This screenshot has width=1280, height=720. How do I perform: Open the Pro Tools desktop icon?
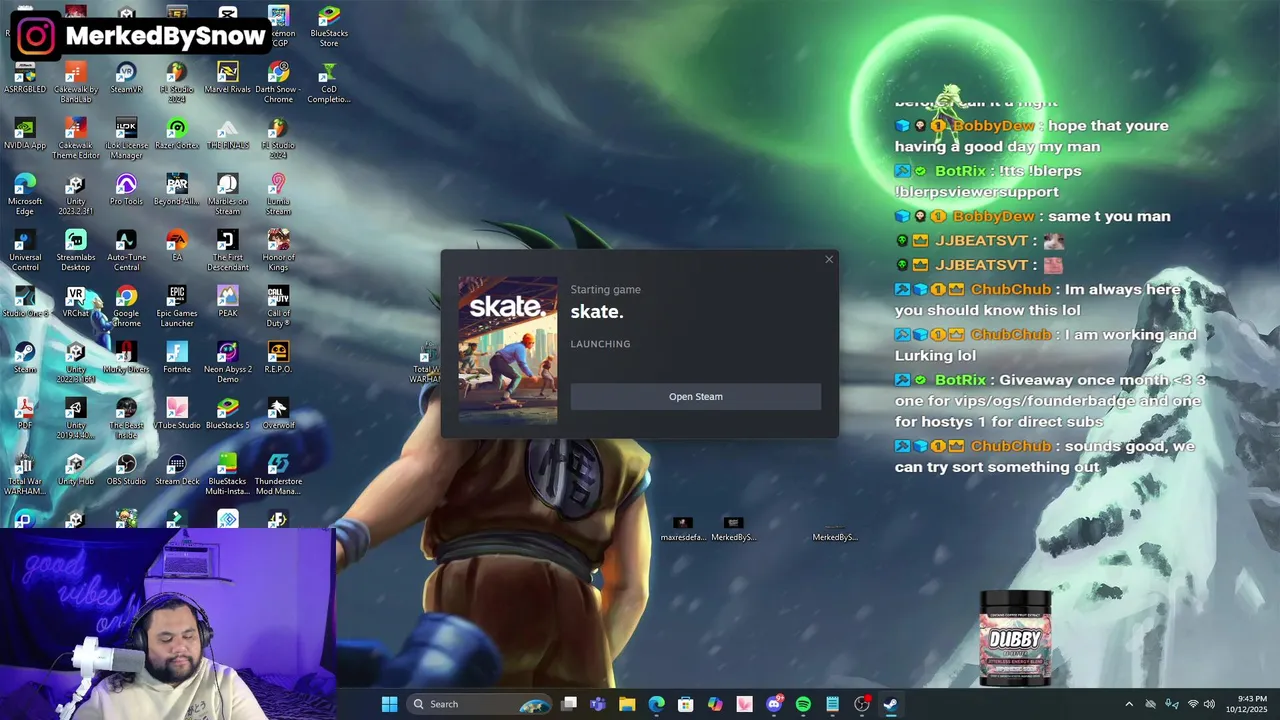[126, 190]
